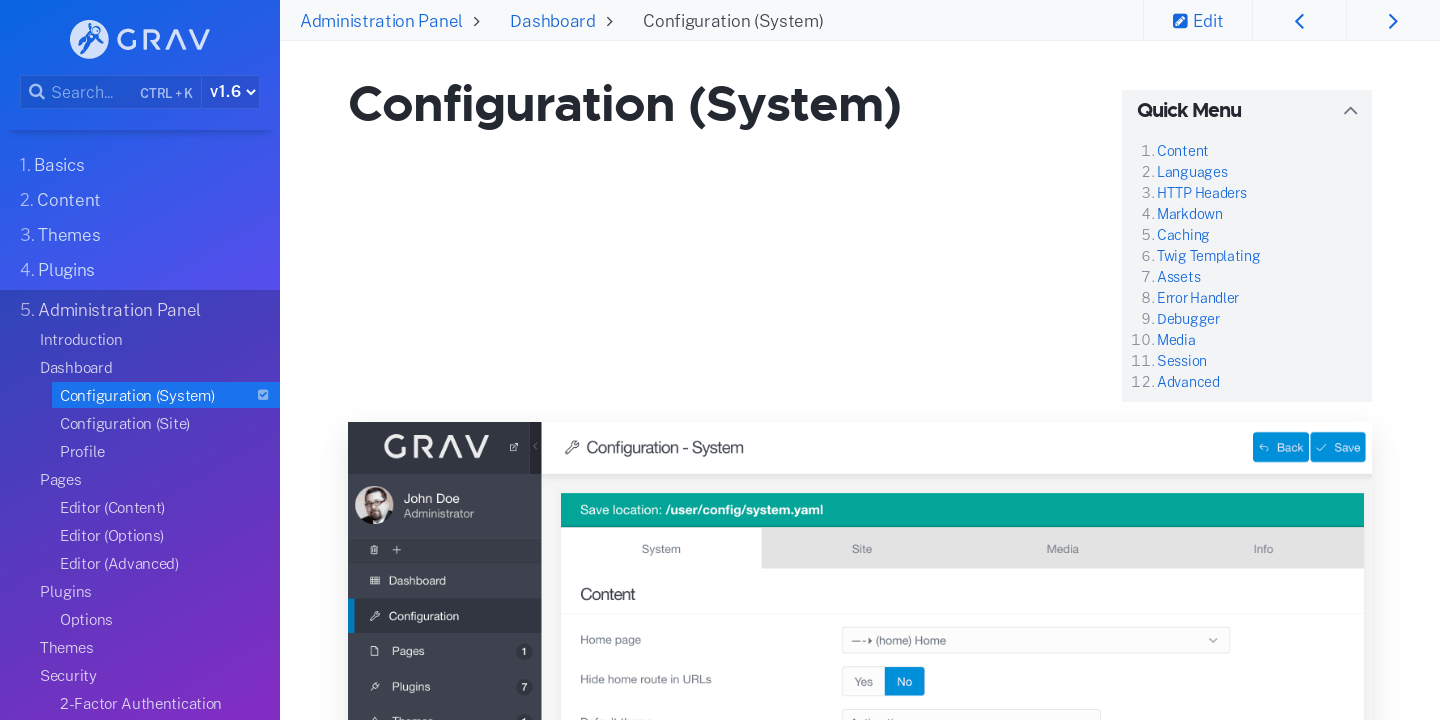The width and height of the screenshot is (1440, 720).
Task: Open chapter 2. Content
Action: tap(60, 200)
